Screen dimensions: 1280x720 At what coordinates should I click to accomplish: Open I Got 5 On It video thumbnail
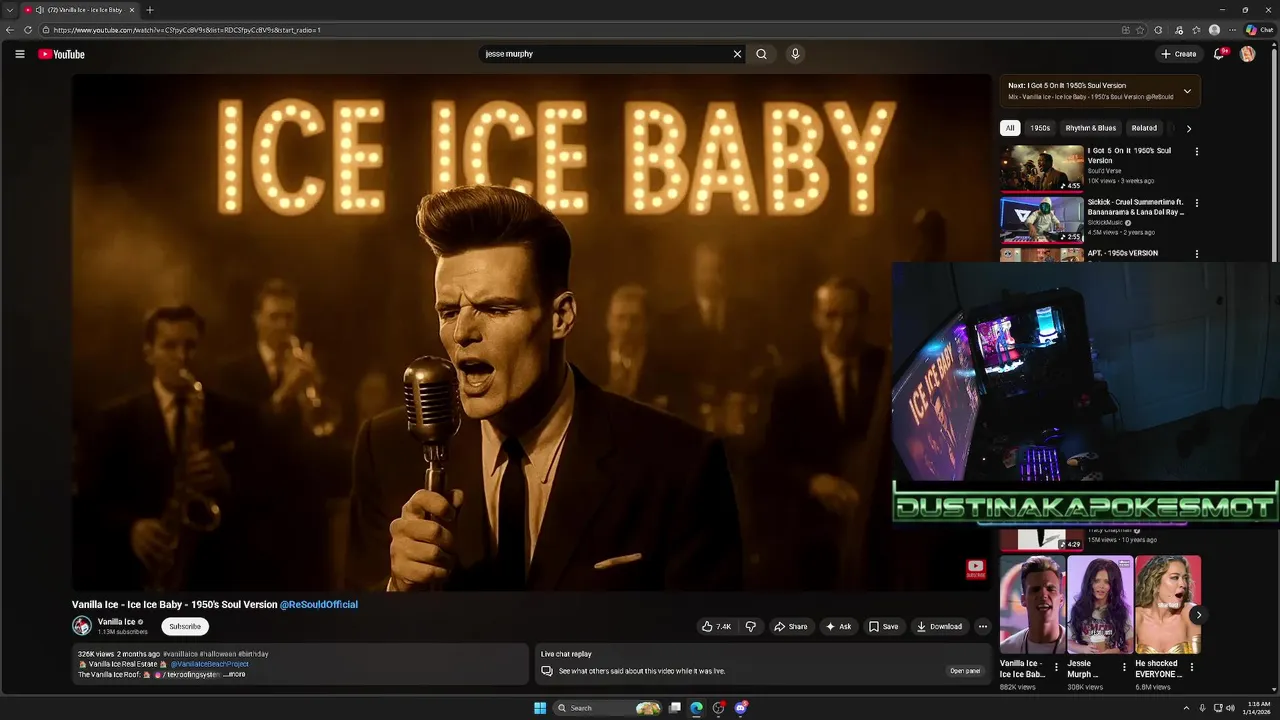(x=1042, y=168)
